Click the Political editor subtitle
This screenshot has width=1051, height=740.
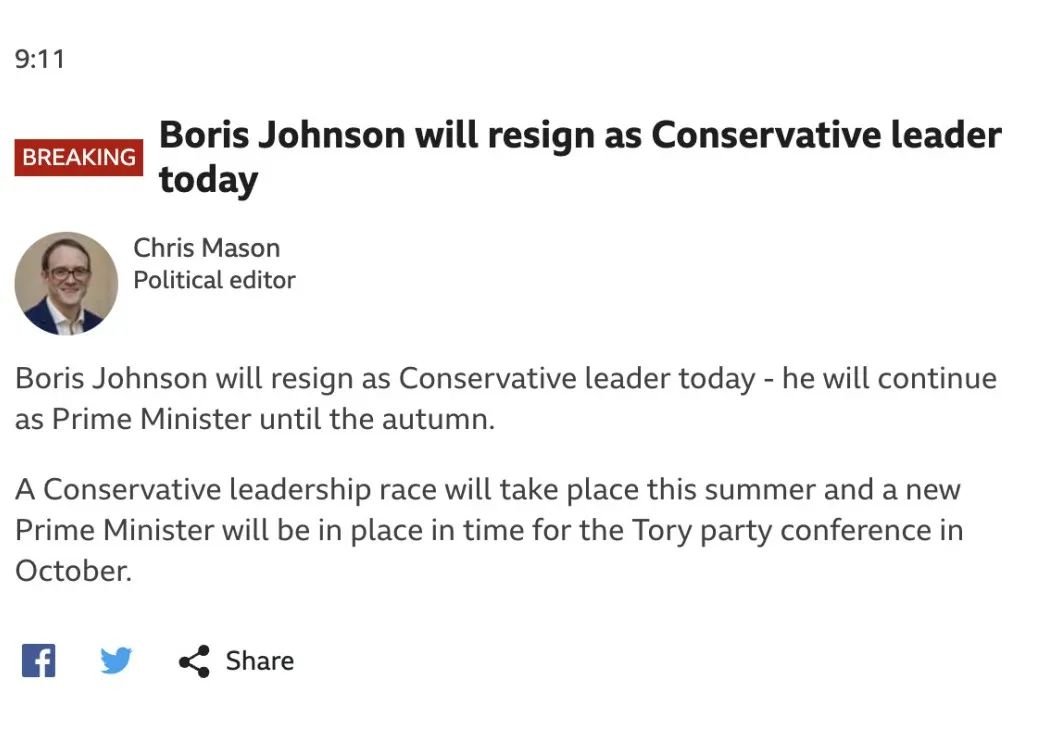tap(214, 280)
